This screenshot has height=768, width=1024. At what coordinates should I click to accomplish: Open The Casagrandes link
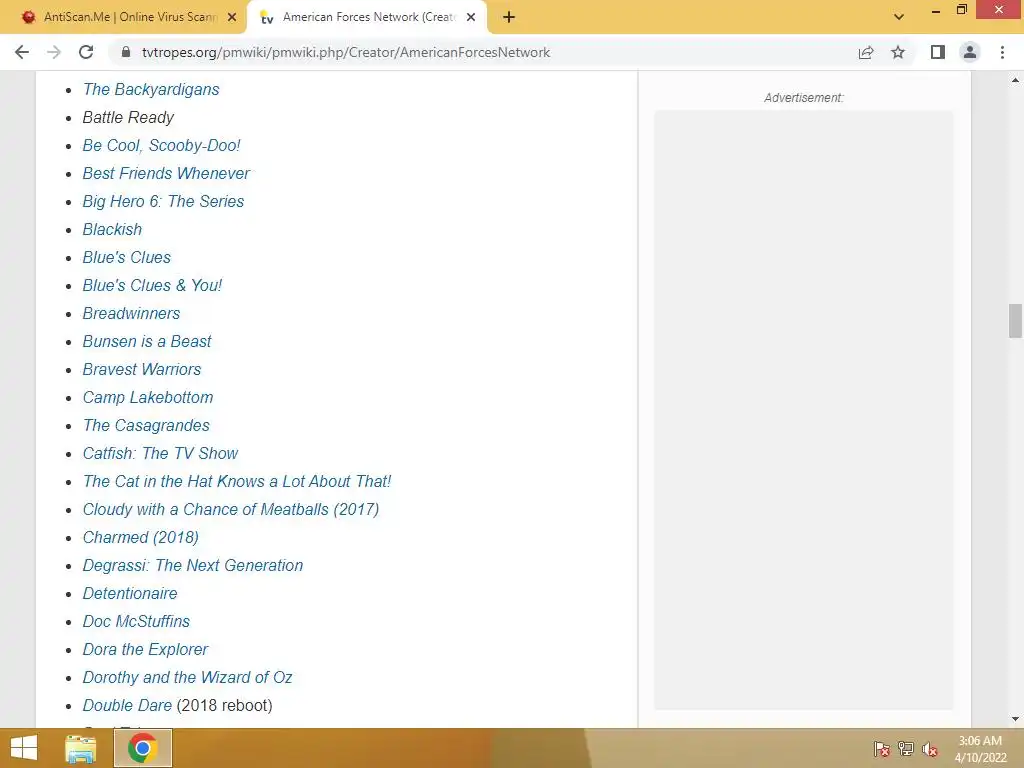point(146,426)
